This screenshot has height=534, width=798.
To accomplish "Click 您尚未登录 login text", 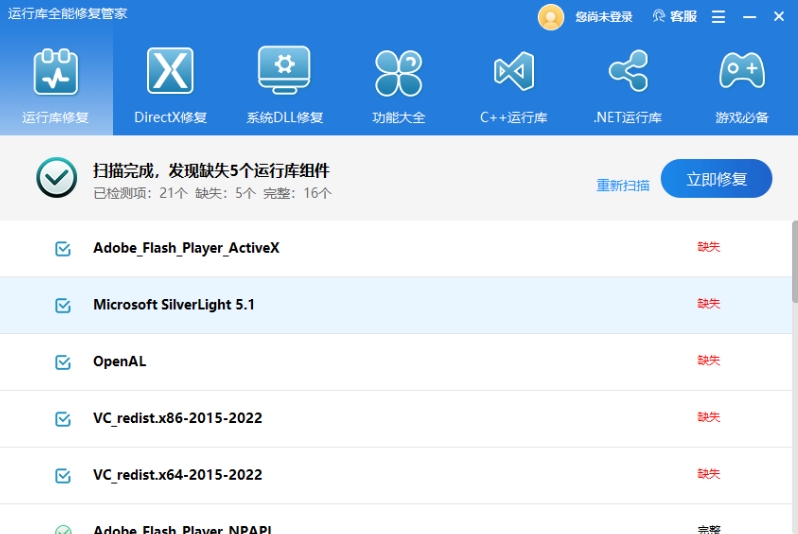I will click(604, 17).
